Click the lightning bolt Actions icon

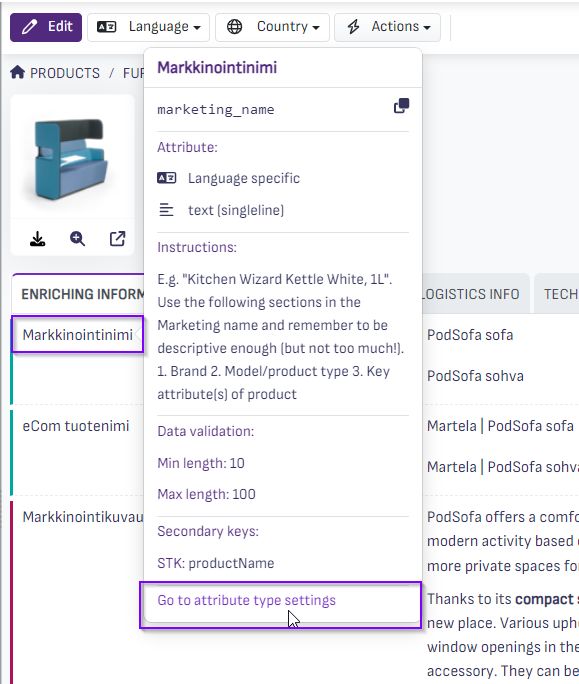click(353, 27)
